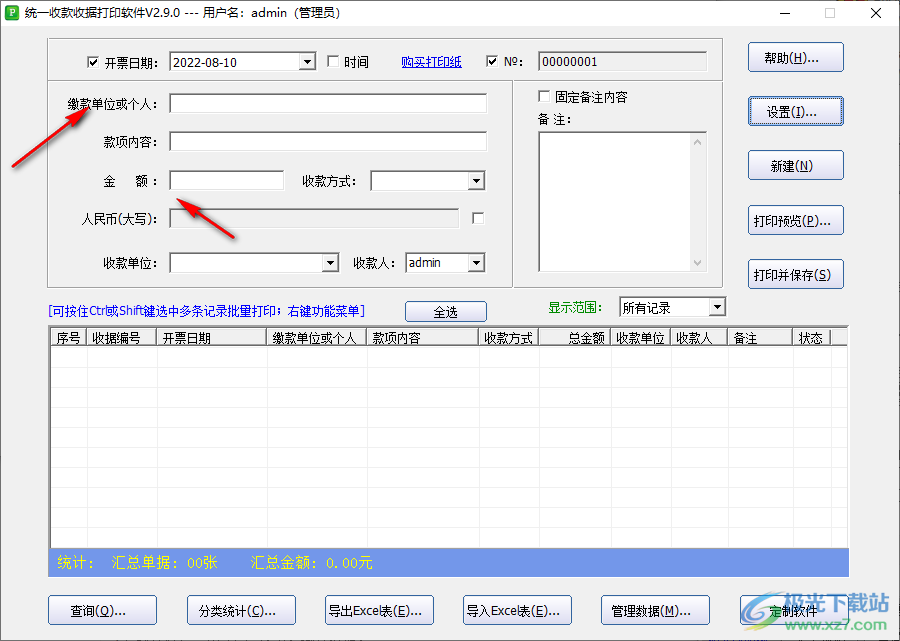
Task: Toggle the 开票日期 checkbox
Action: [94, 62]
